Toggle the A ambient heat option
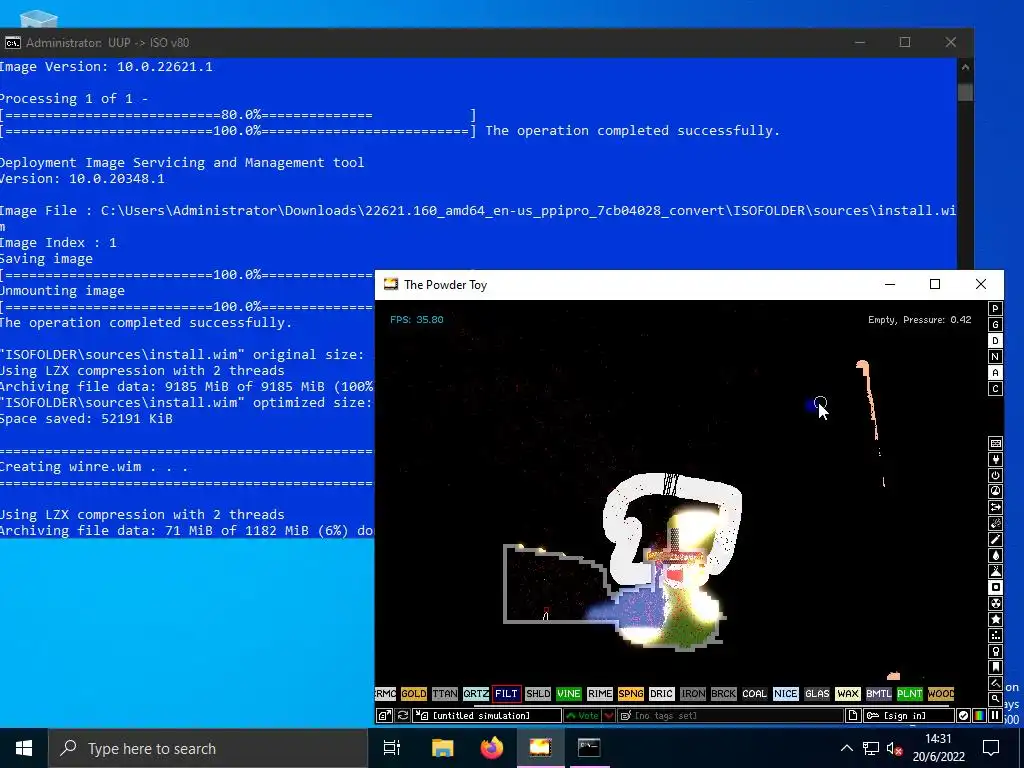 pyautogui.click(x=995, y=373)
